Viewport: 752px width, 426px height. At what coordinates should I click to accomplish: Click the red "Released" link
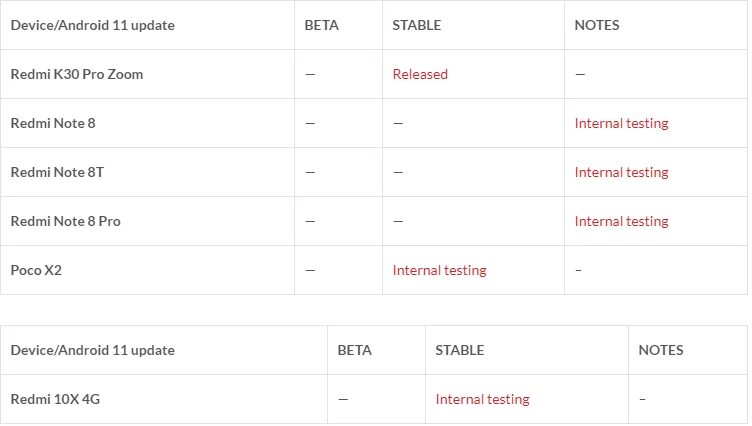coord(420,74)
